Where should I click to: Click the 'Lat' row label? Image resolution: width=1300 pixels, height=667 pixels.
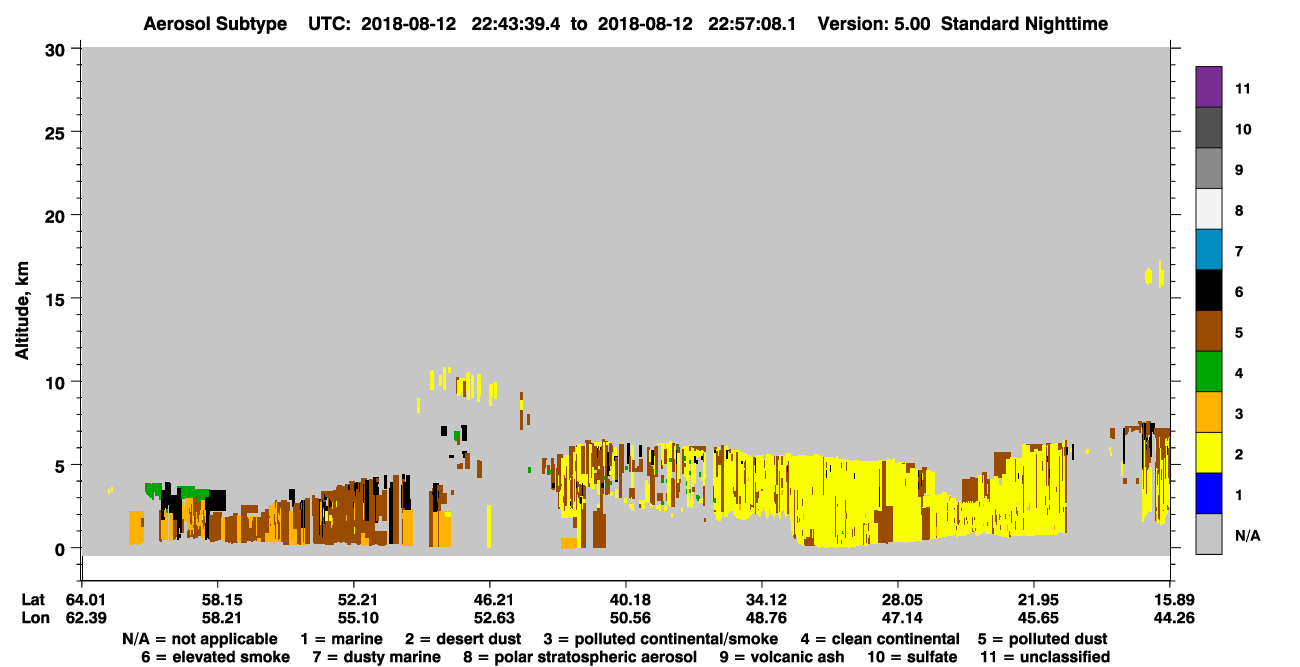(x=33, y=600)
